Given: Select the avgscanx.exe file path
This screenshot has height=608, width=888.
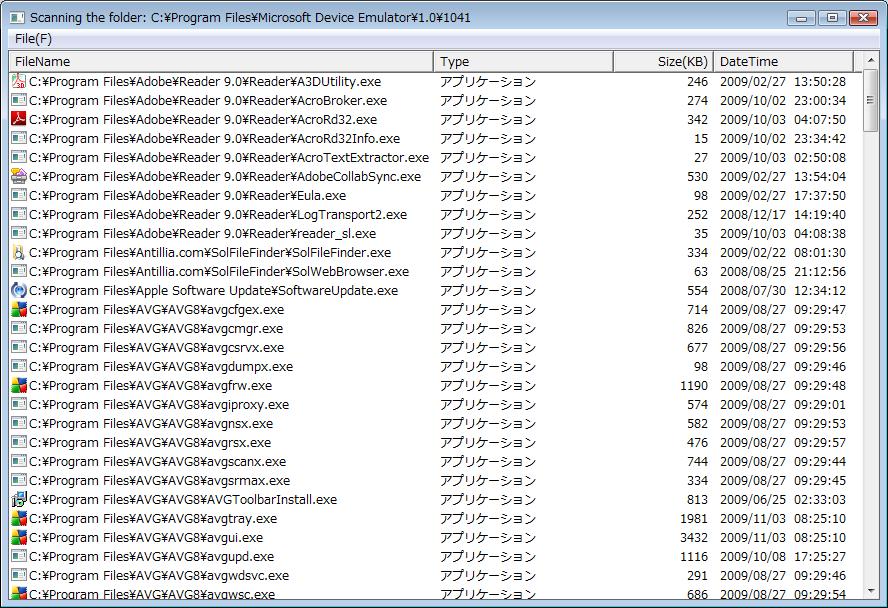Looking at the screenshot, I should 157,461.
